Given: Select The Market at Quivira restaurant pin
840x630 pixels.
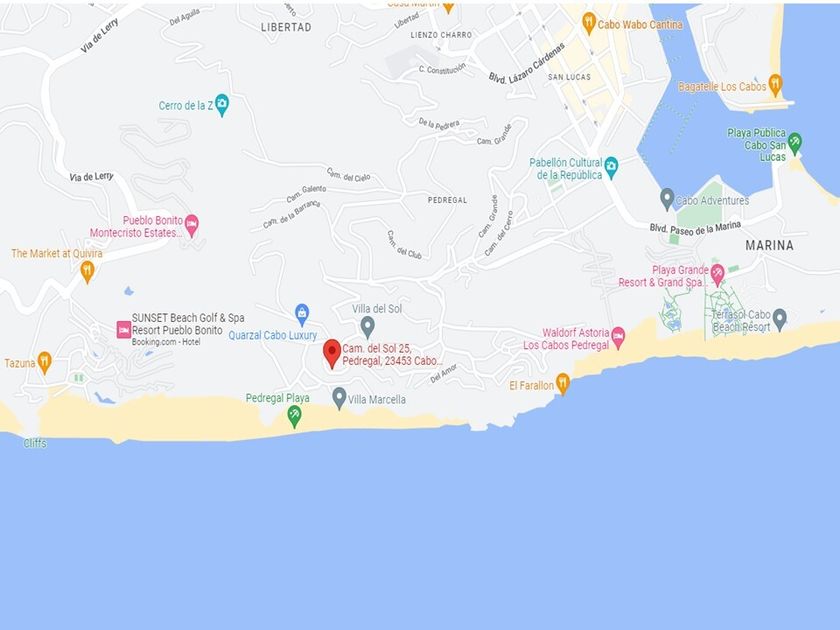Looking at the screenshot, I should point(87,272).
